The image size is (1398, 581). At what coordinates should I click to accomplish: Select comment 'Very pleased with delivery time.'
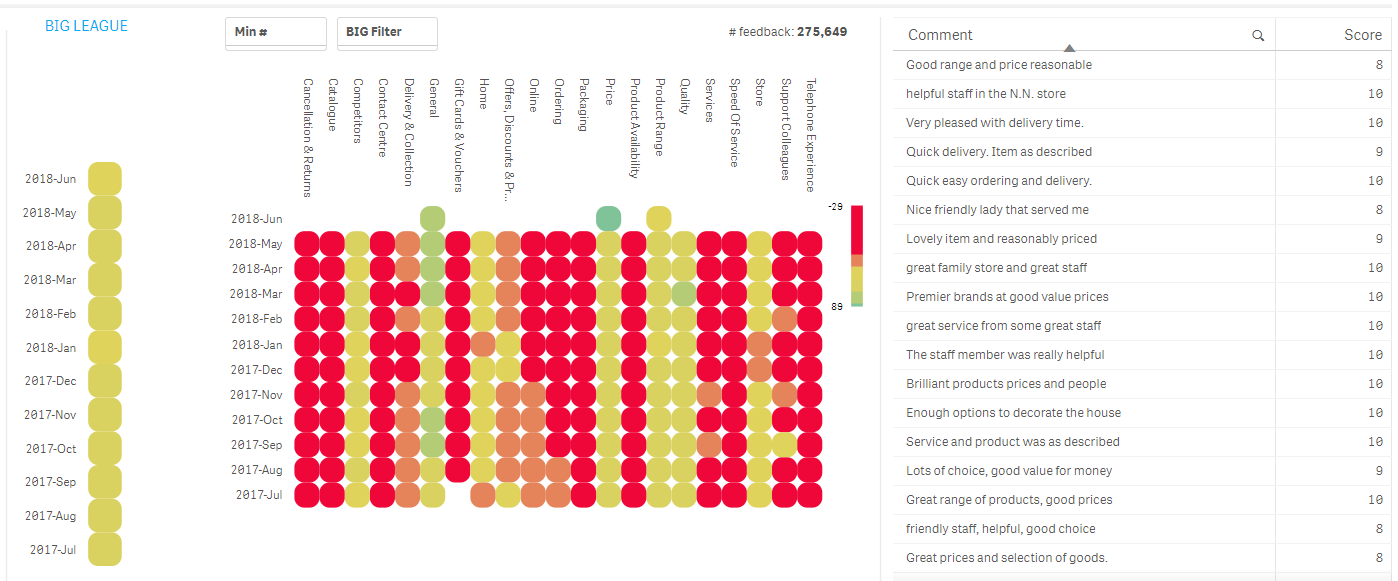994,123
